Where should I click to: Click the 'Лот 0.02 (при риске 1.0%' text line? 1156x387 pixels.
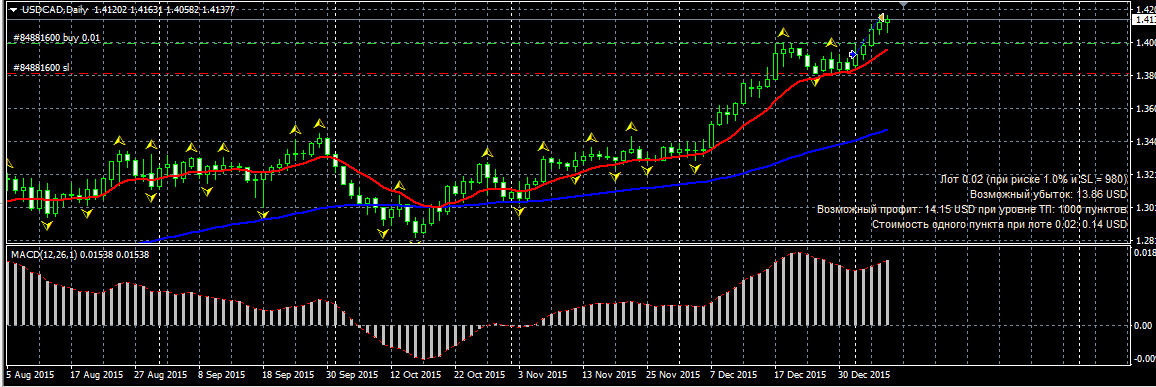[x=1034, y=180]
